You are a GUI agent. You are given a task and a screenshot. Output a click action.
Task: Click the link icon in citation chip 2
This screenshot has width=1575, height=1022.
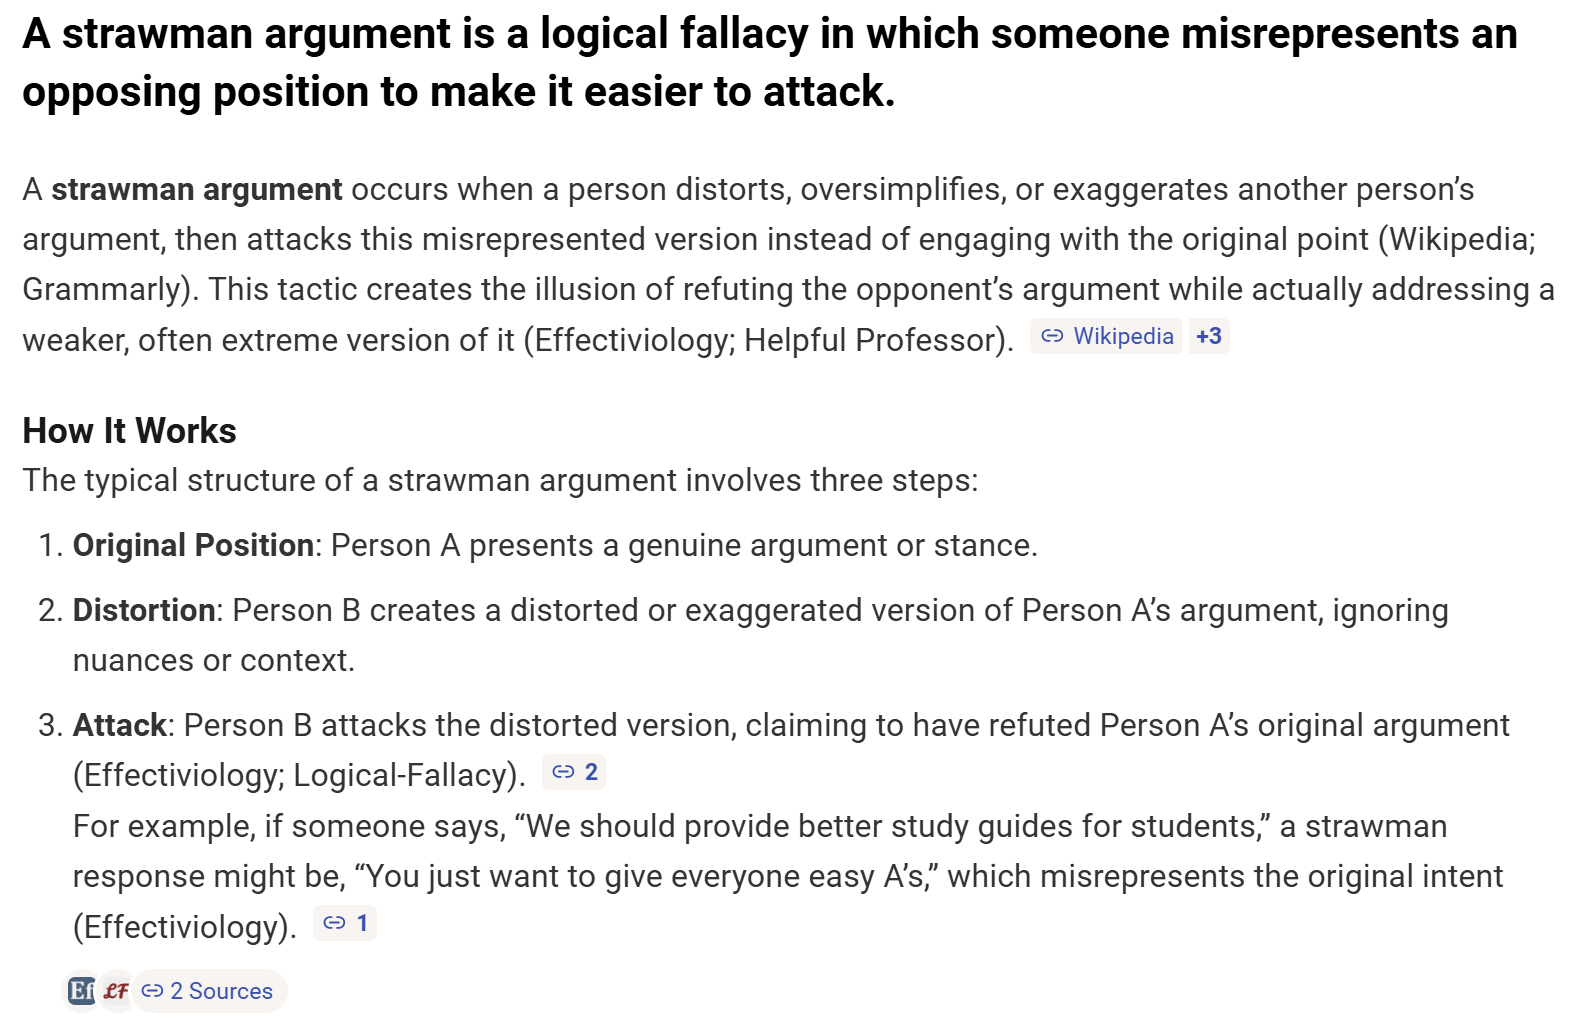pyautogui.click(x=564, y=772)
